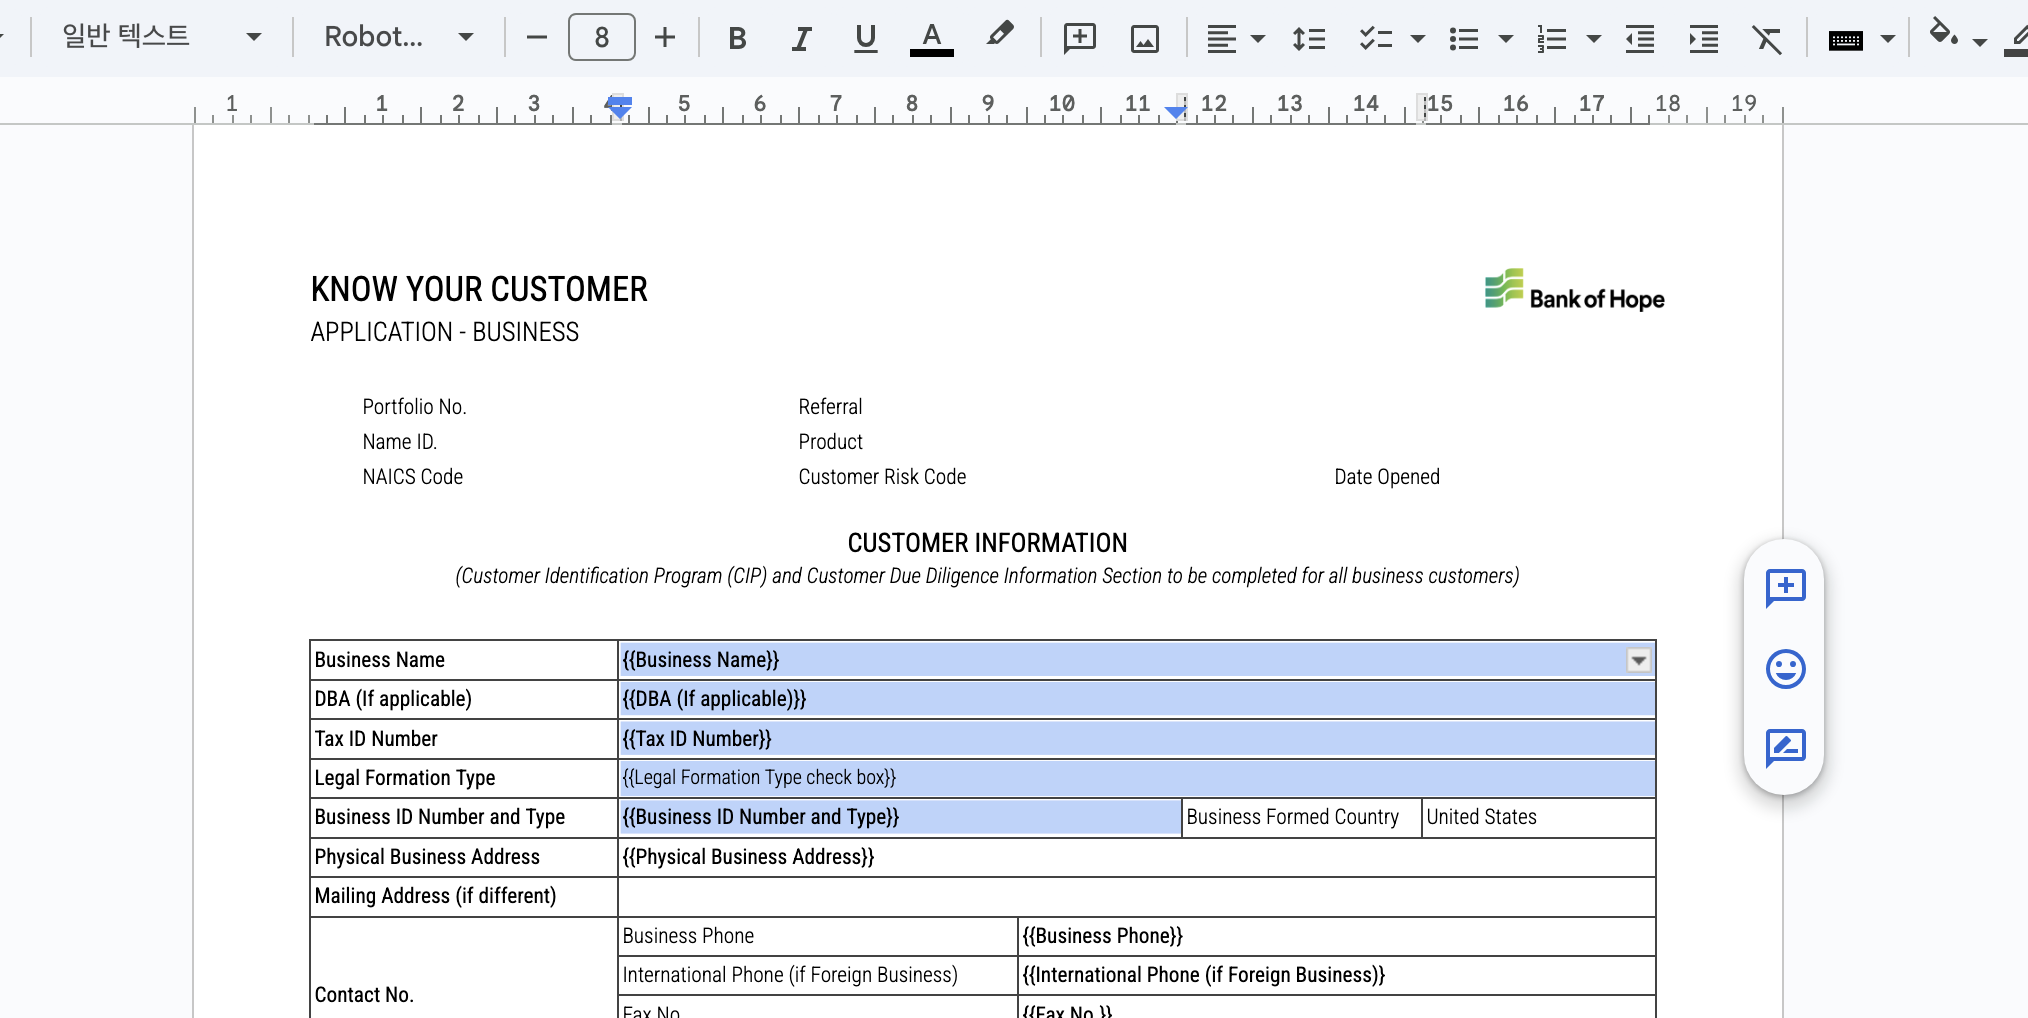Open the text color picker
The height and width of the screenshot is (1018, 2028).
931,38
